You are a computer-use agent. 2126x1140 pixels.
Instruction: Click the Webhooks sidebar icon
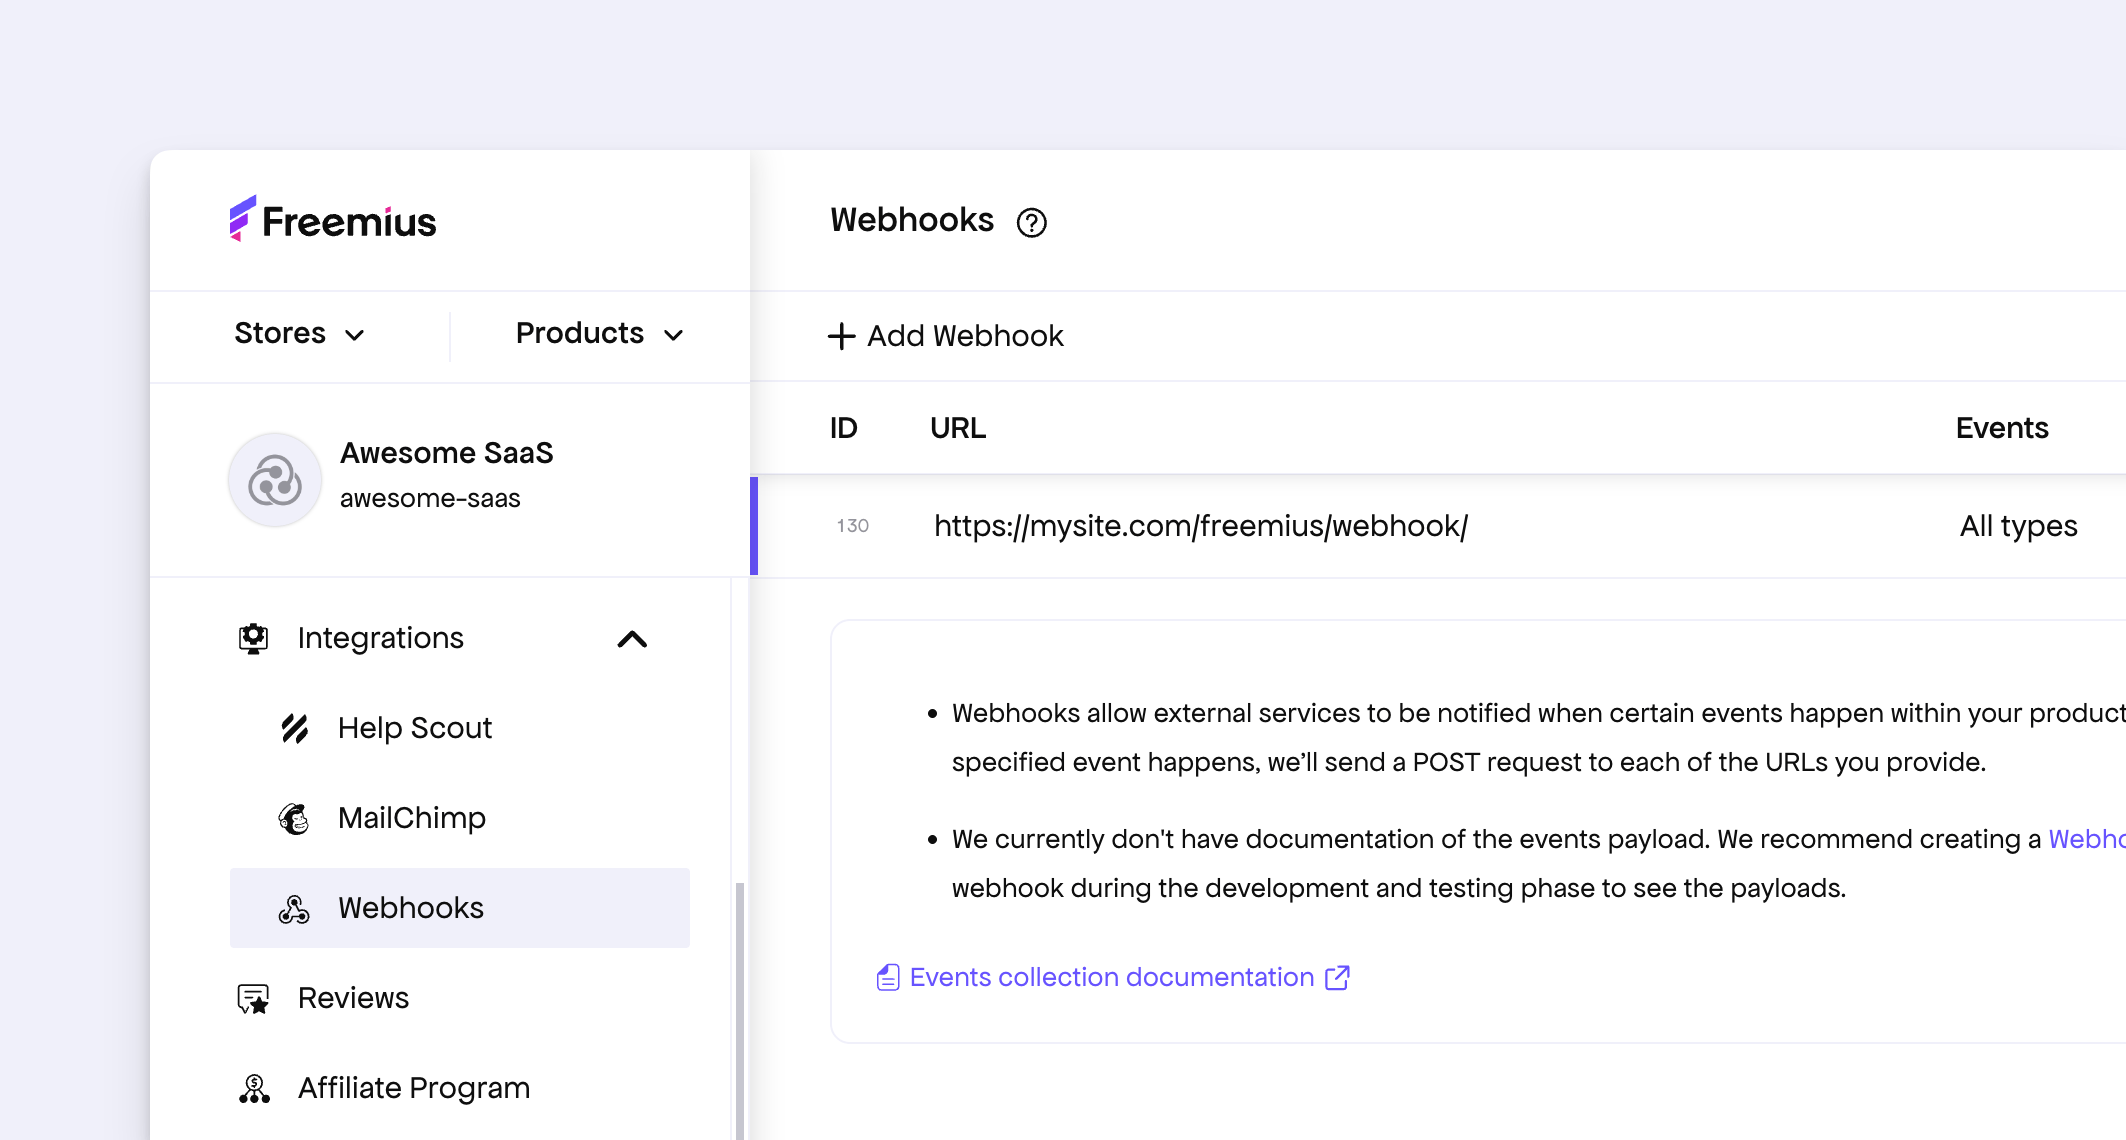tap(294, 908)
